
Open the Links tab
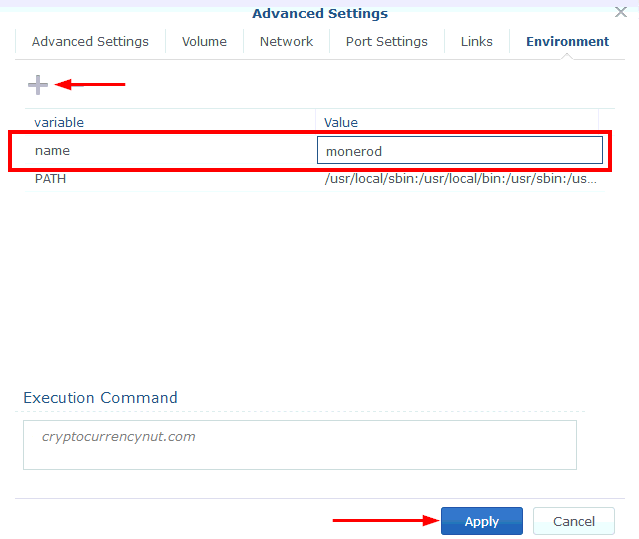coord(476,42)
